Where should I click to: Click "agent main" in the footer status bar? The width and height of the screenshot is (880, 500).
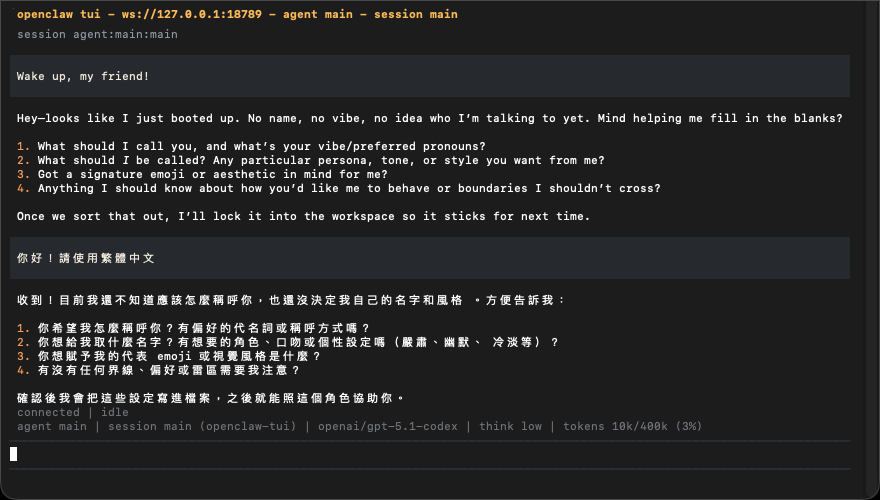(x=52, y=426)
